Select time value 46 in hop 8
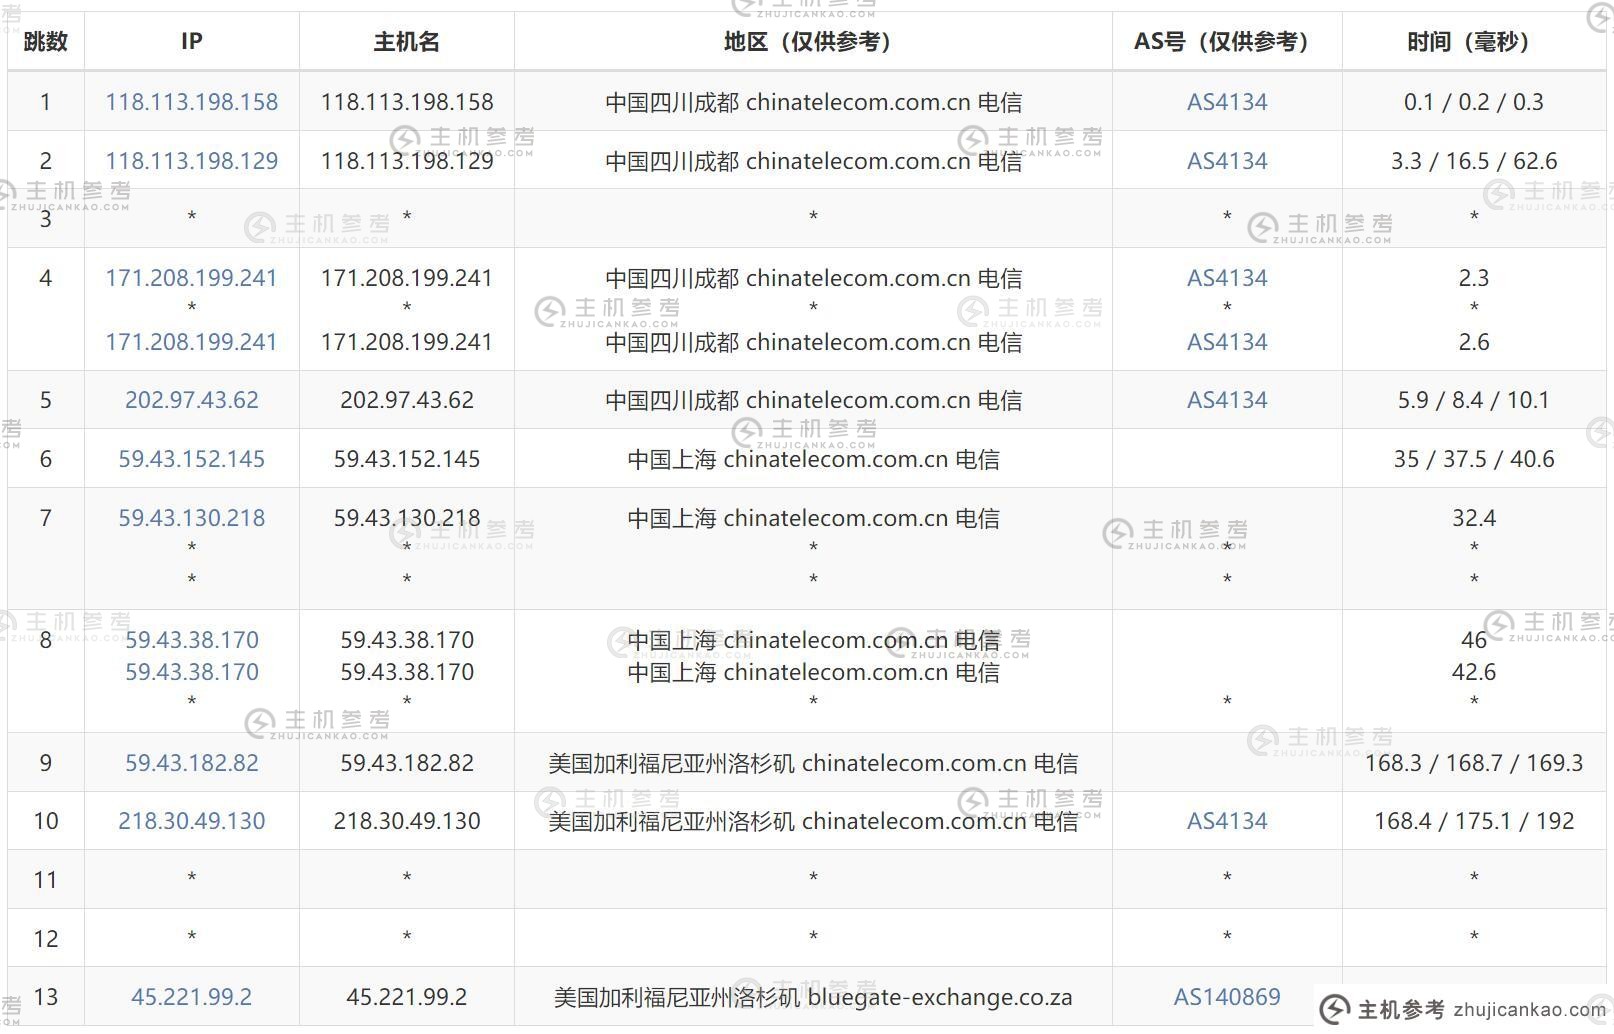Image resolution: width=1614 pixels, height=1034 pixels. [1474, 640]
